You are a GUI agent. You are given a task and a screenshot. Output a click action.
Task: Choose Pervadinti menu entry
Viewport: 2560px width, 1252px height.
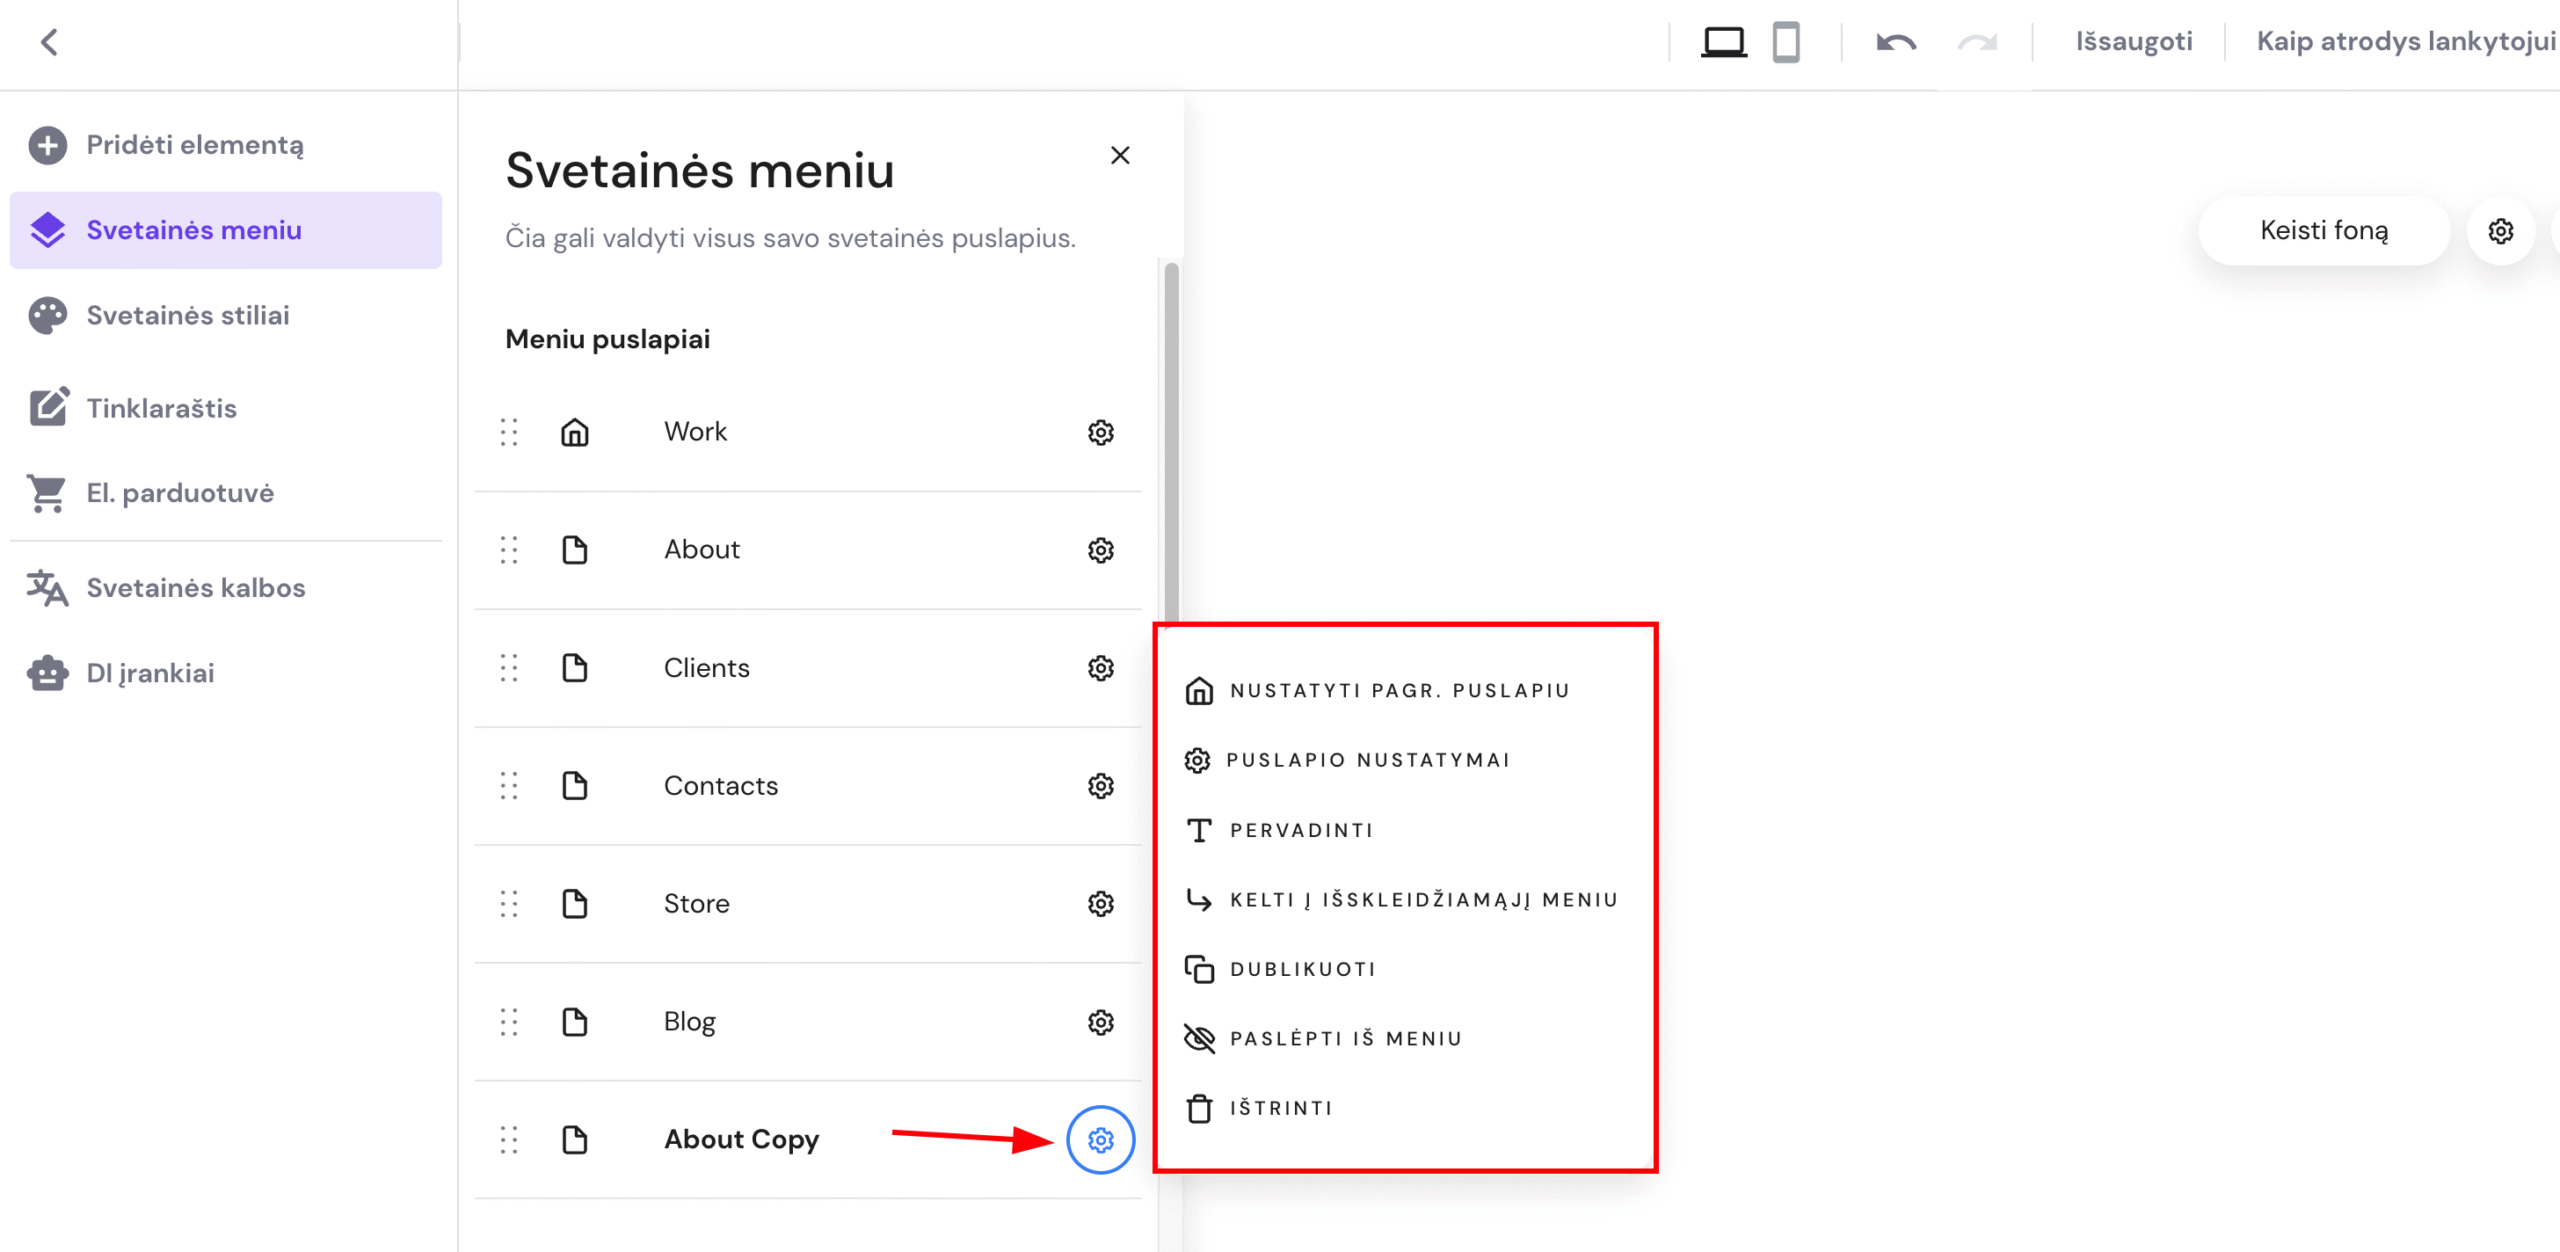tap(1300, 830)
